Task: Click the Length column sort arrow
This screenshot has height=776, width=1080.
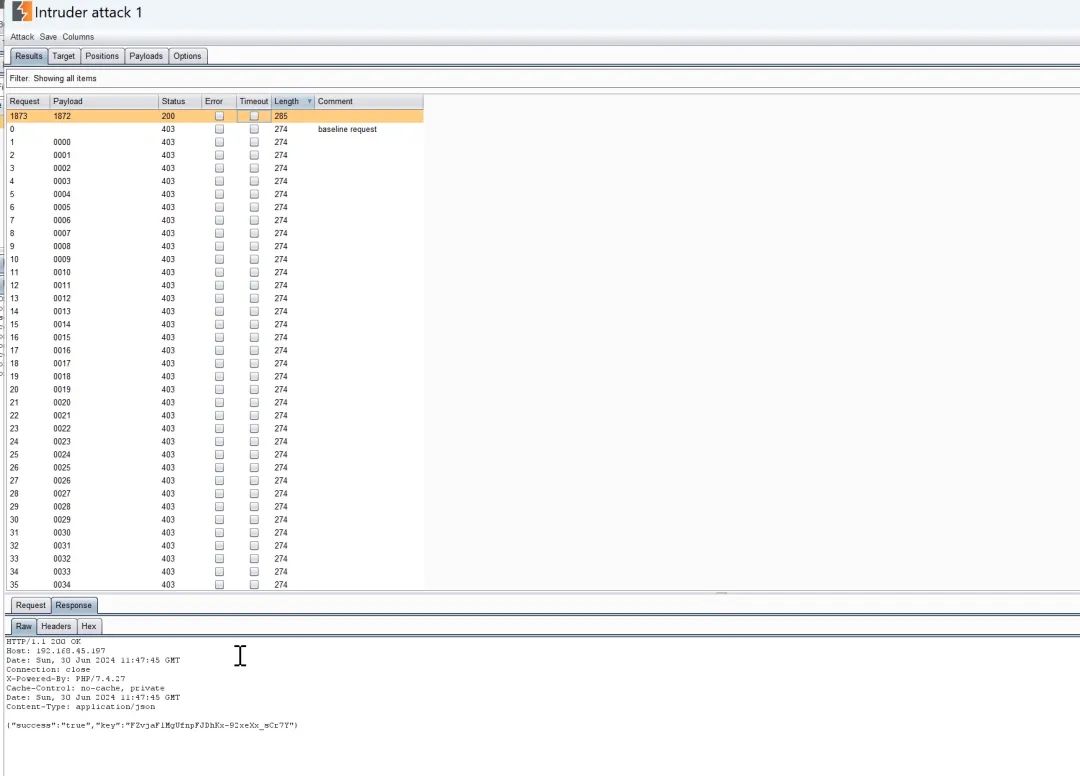Action: (309, 101)
